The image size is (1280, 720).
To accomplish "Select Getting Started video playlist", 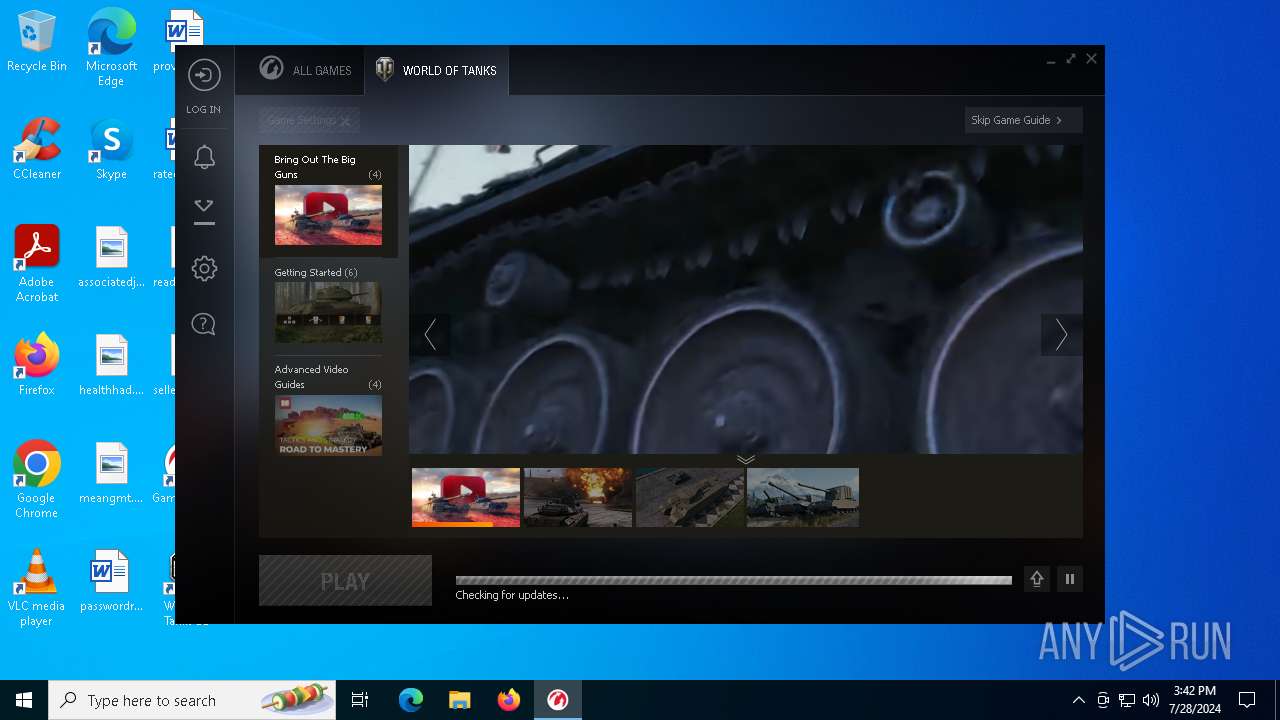I will pyautogui.click(x=328, y=306).
